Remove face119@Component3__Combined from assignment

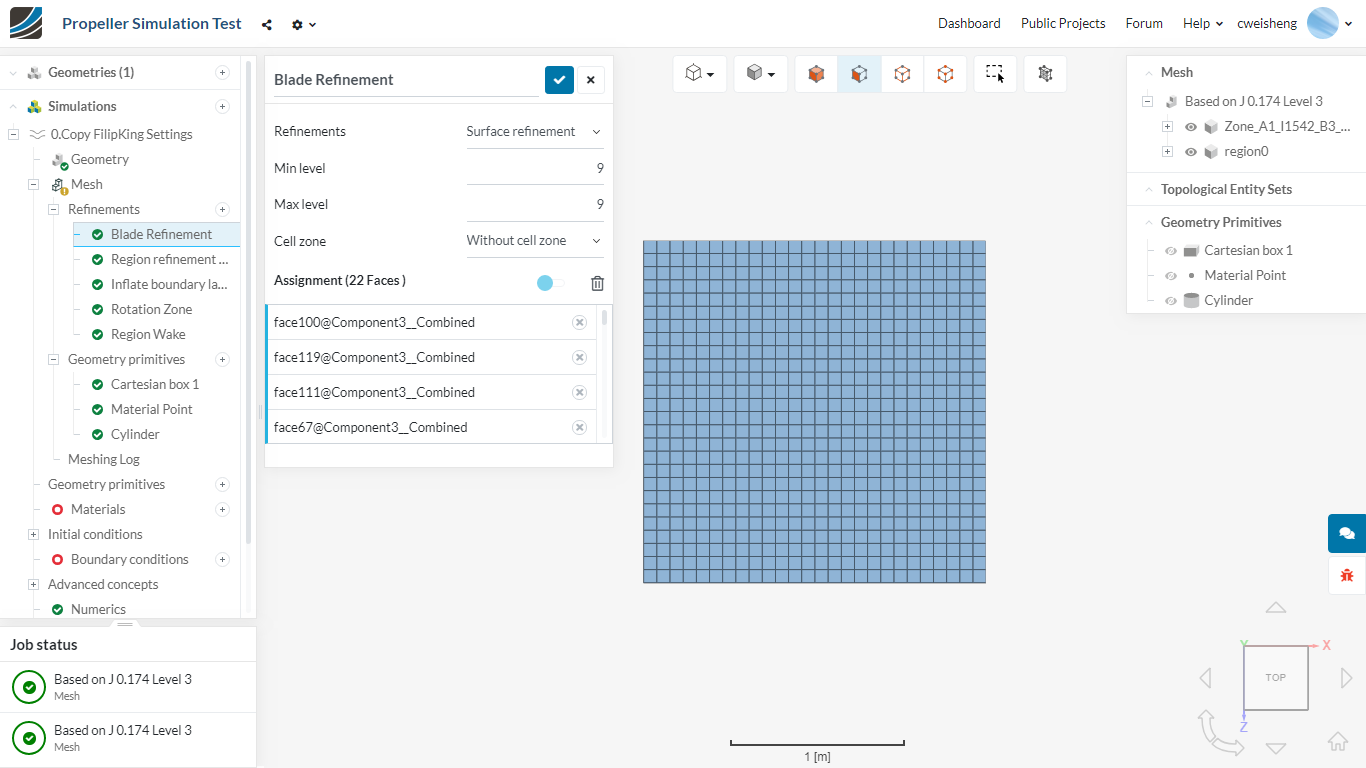pyautogui.click(x=579, y=357)
